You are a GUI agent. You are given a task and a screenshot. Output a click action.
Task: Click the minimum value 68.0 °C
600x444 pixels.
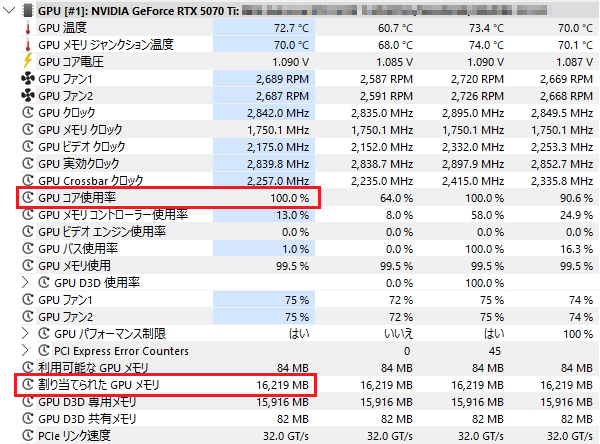pos(395,45)
